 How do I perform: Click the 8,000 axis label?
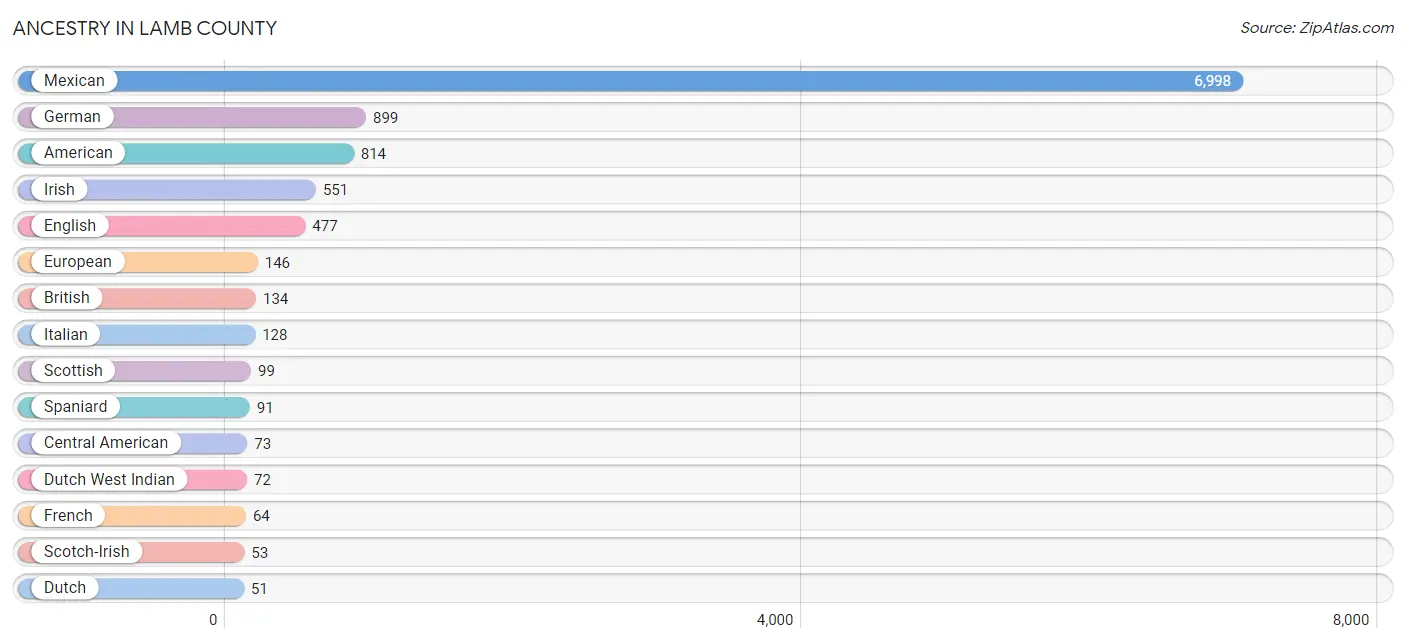click(1350, 620)
